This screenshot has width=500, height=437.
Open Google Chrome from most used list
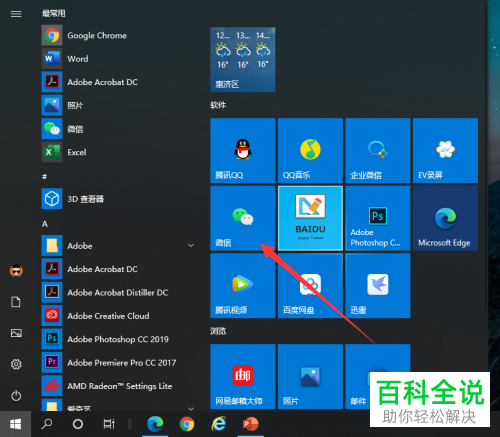coord(118,35)
